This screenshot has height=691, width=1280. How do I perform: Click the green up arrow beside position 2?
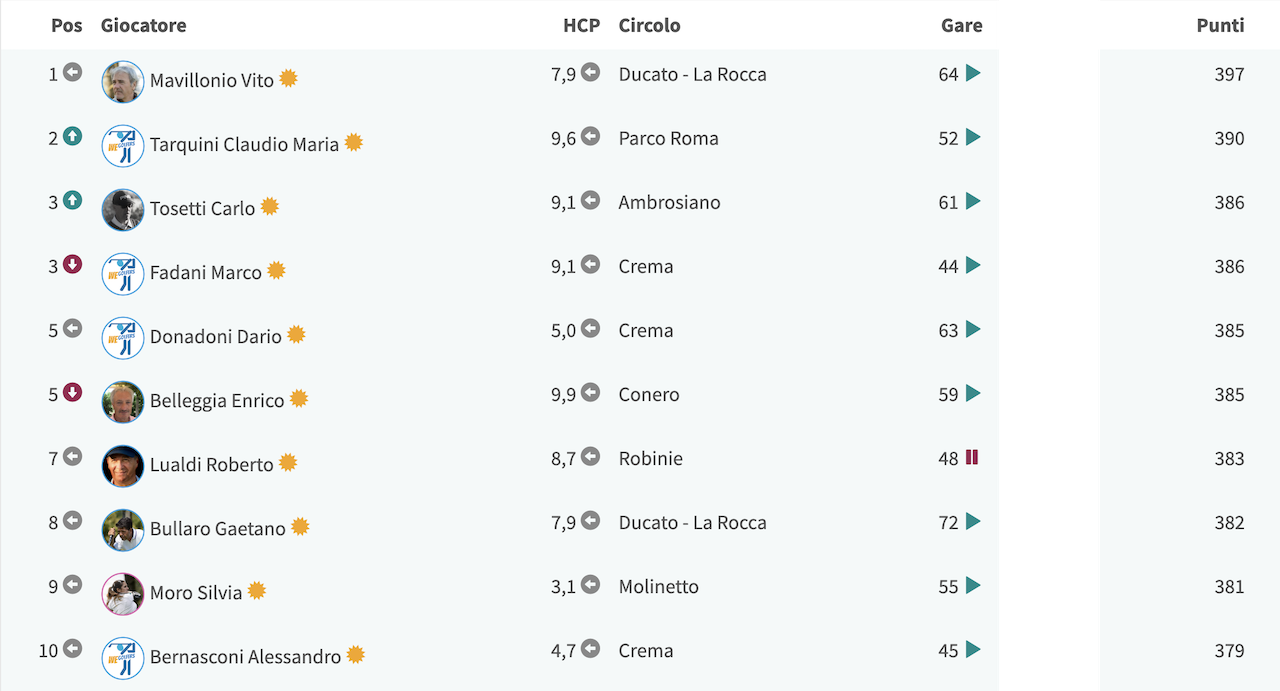pos(72,136)
